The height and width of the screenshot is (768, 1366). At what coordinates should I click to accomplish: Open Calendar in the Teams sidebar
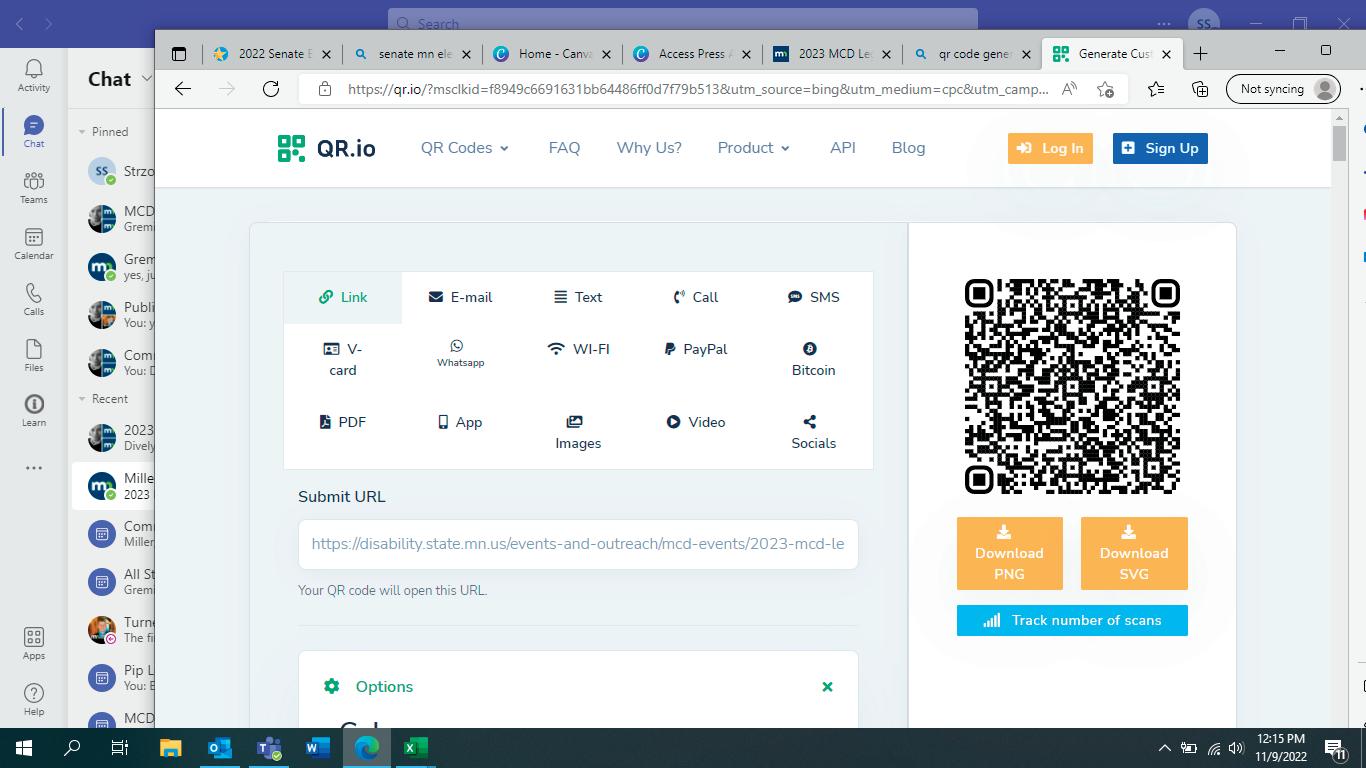[34, 243]
